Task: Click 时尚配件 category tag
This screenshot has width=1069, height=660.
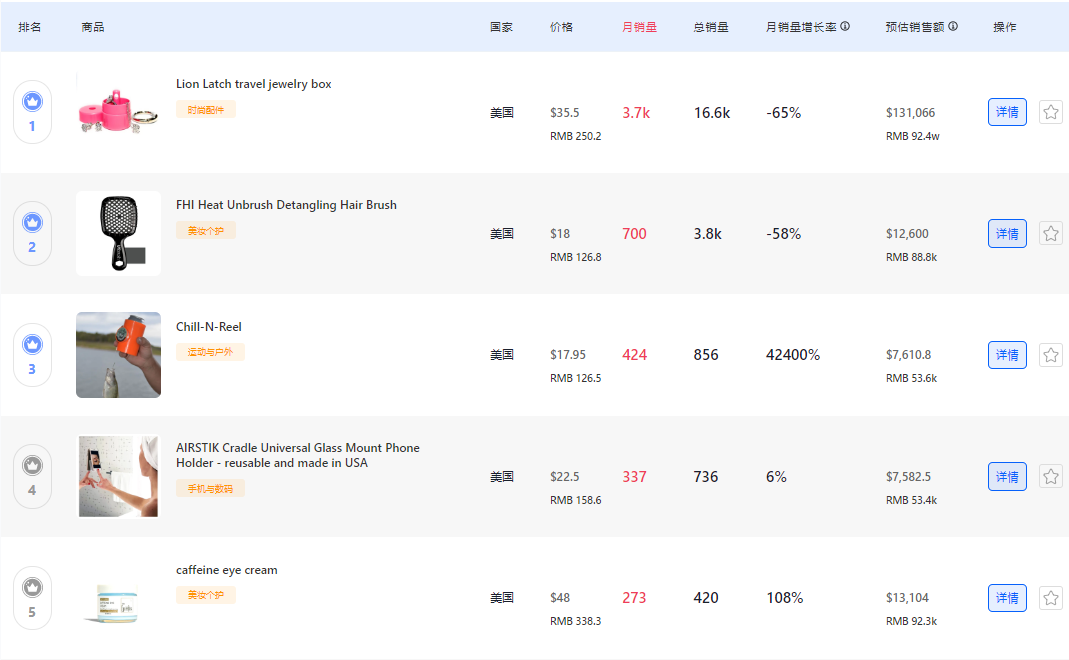Action: click(x=205, y=110)
